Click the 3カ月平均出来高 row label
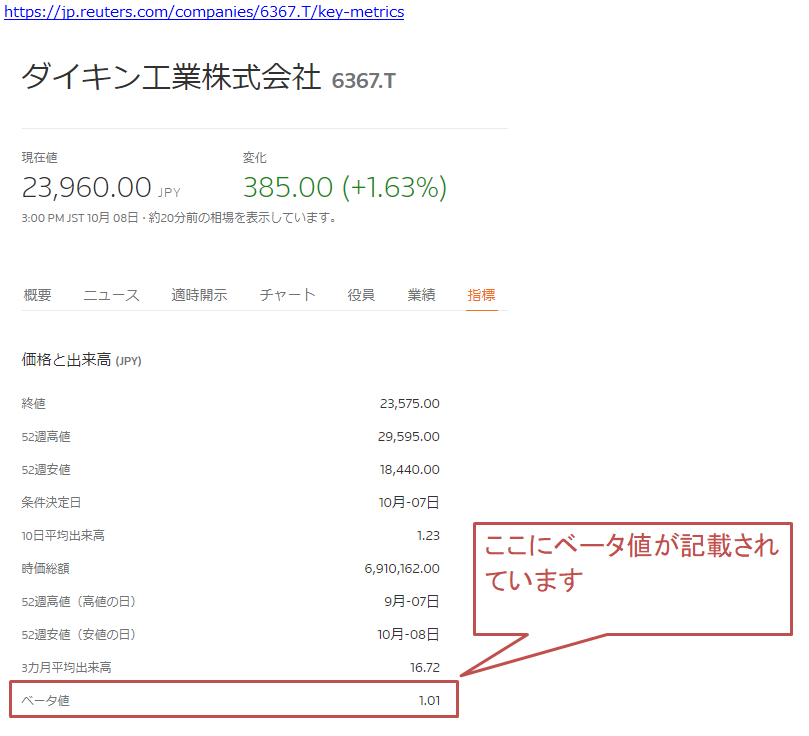809x736 pixels. click(x=67, y=667)
